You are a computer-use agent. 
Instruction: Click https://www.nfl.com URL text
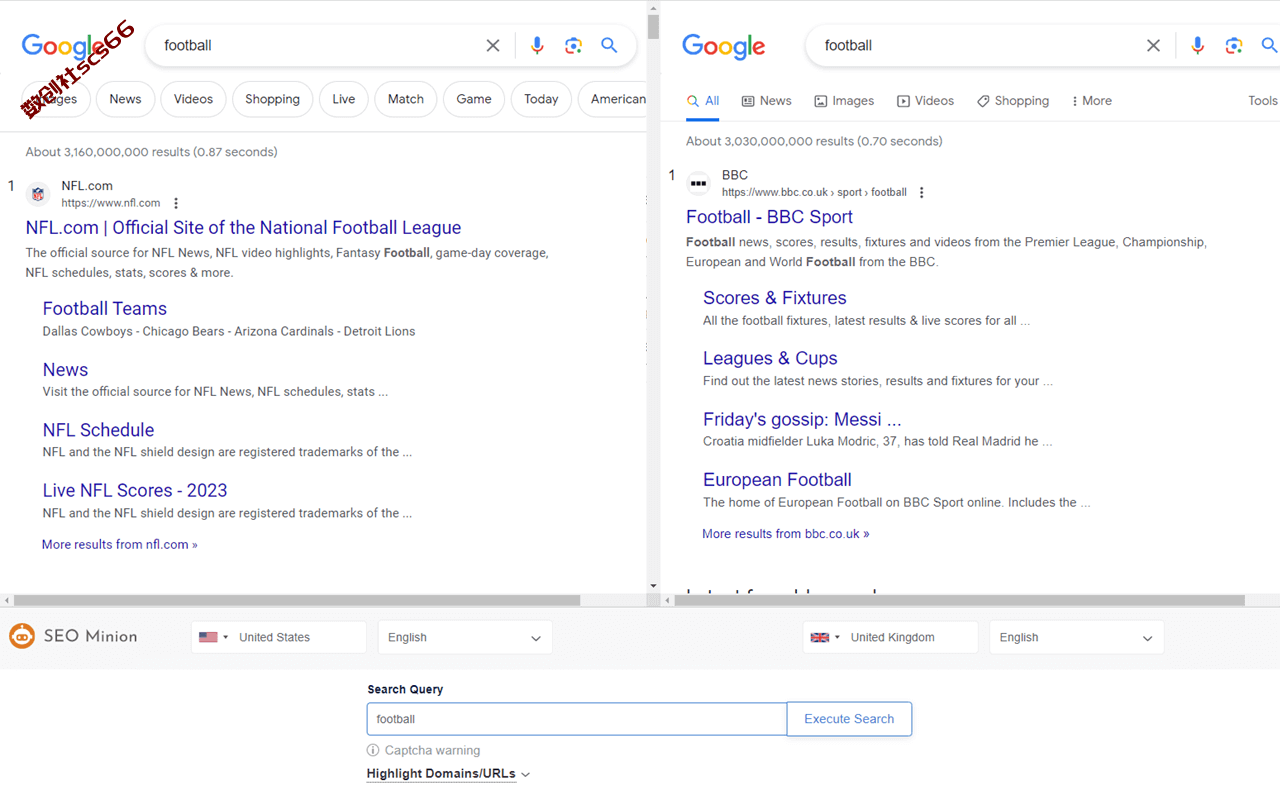(111, 203)
